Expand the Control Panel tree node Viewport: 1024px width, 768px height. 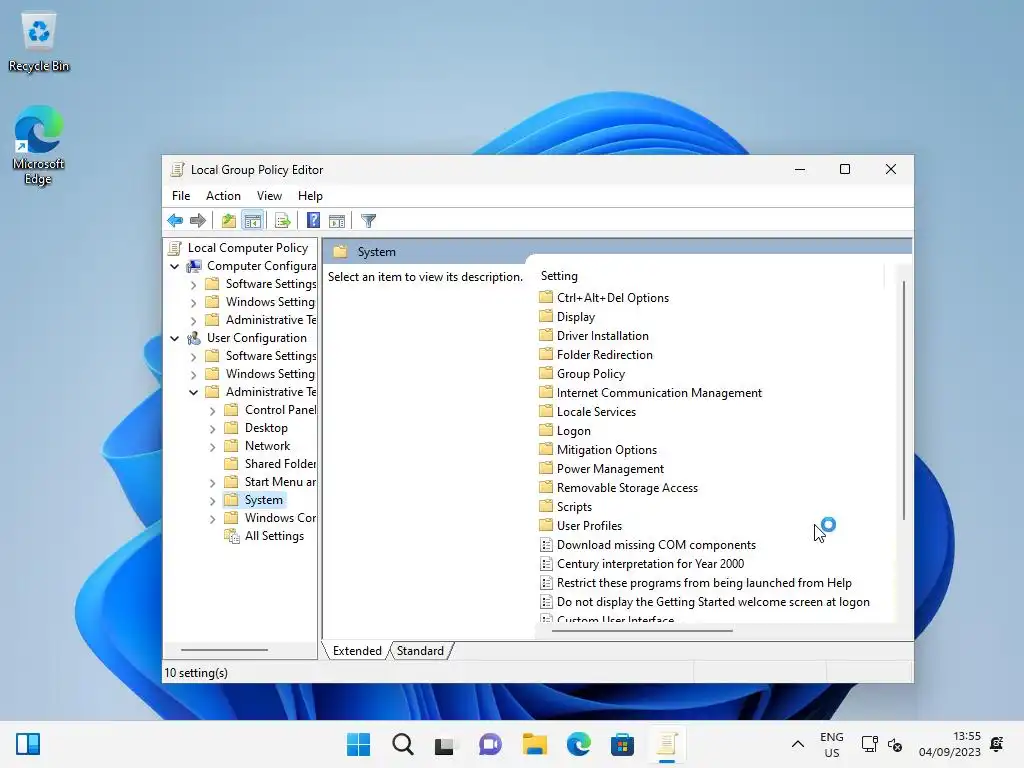click(212, 411)
